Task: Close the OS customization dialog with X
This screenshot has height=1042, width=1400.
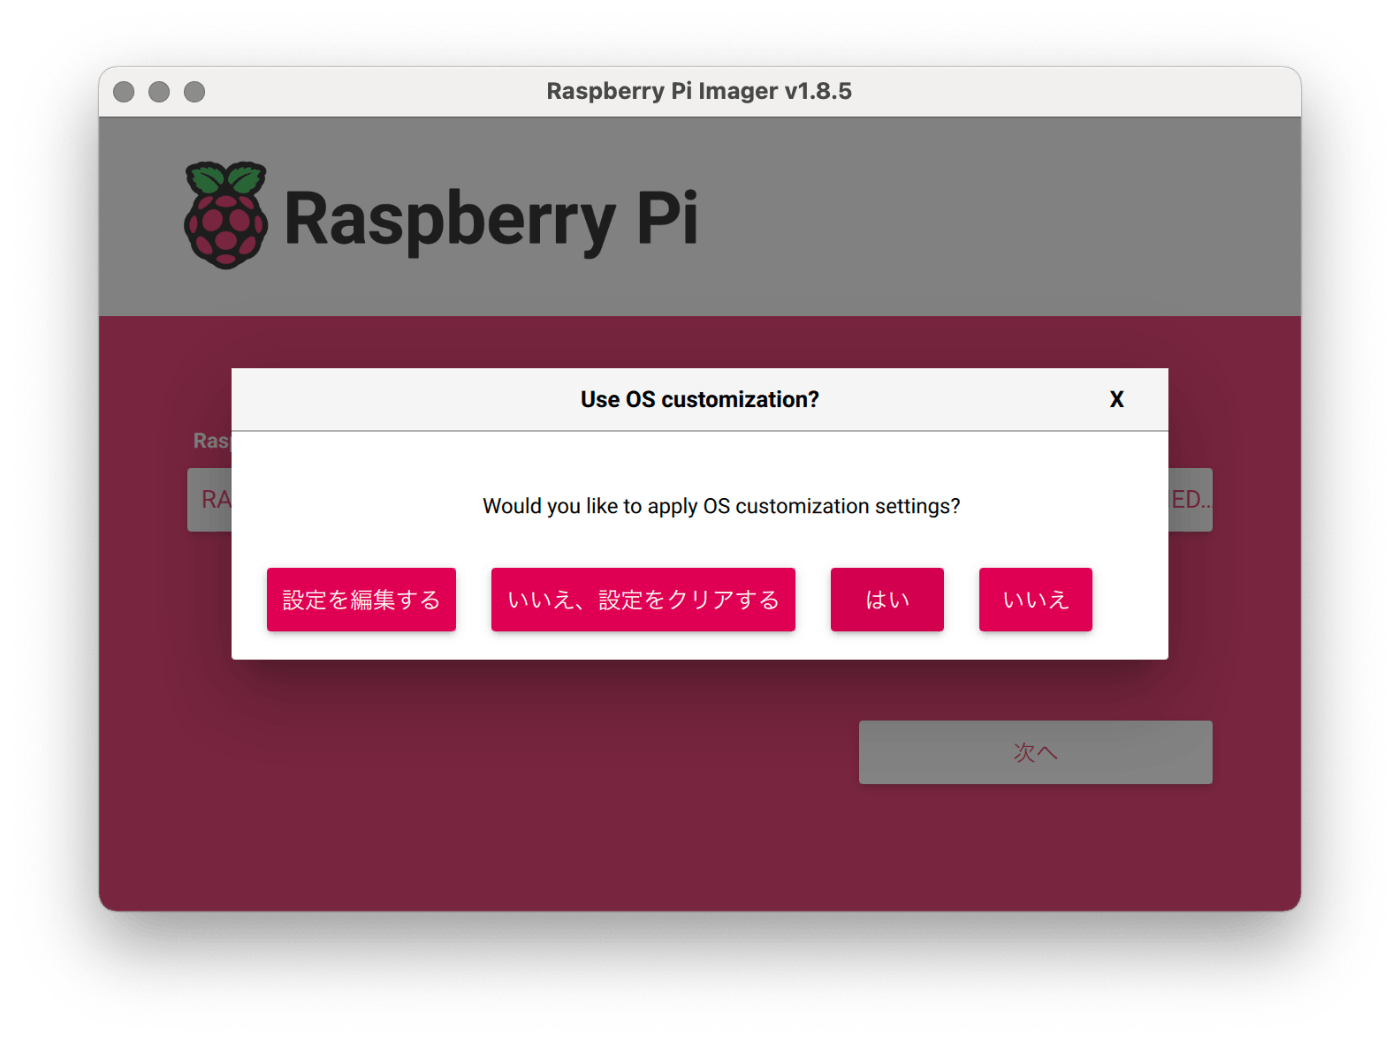Action: 1117,399
